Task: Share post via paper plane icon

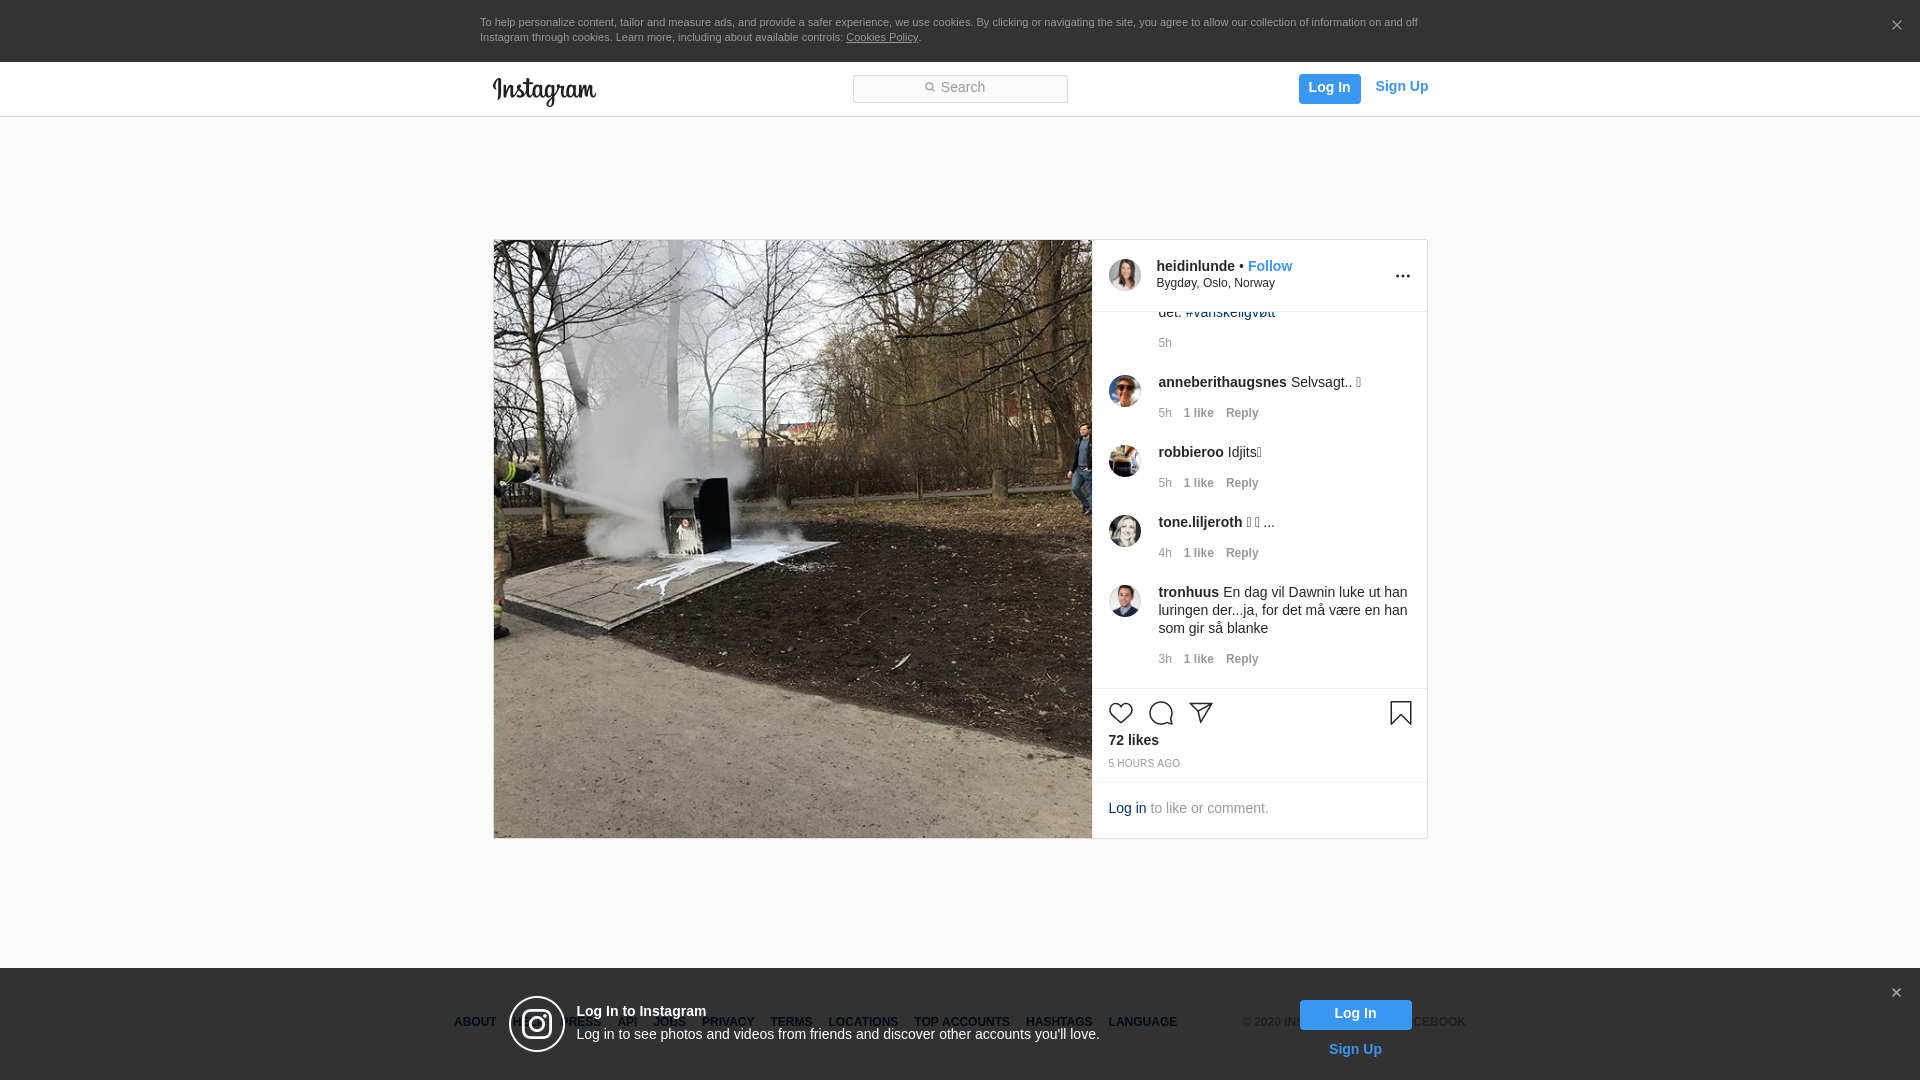Action: coord(1201,713)
